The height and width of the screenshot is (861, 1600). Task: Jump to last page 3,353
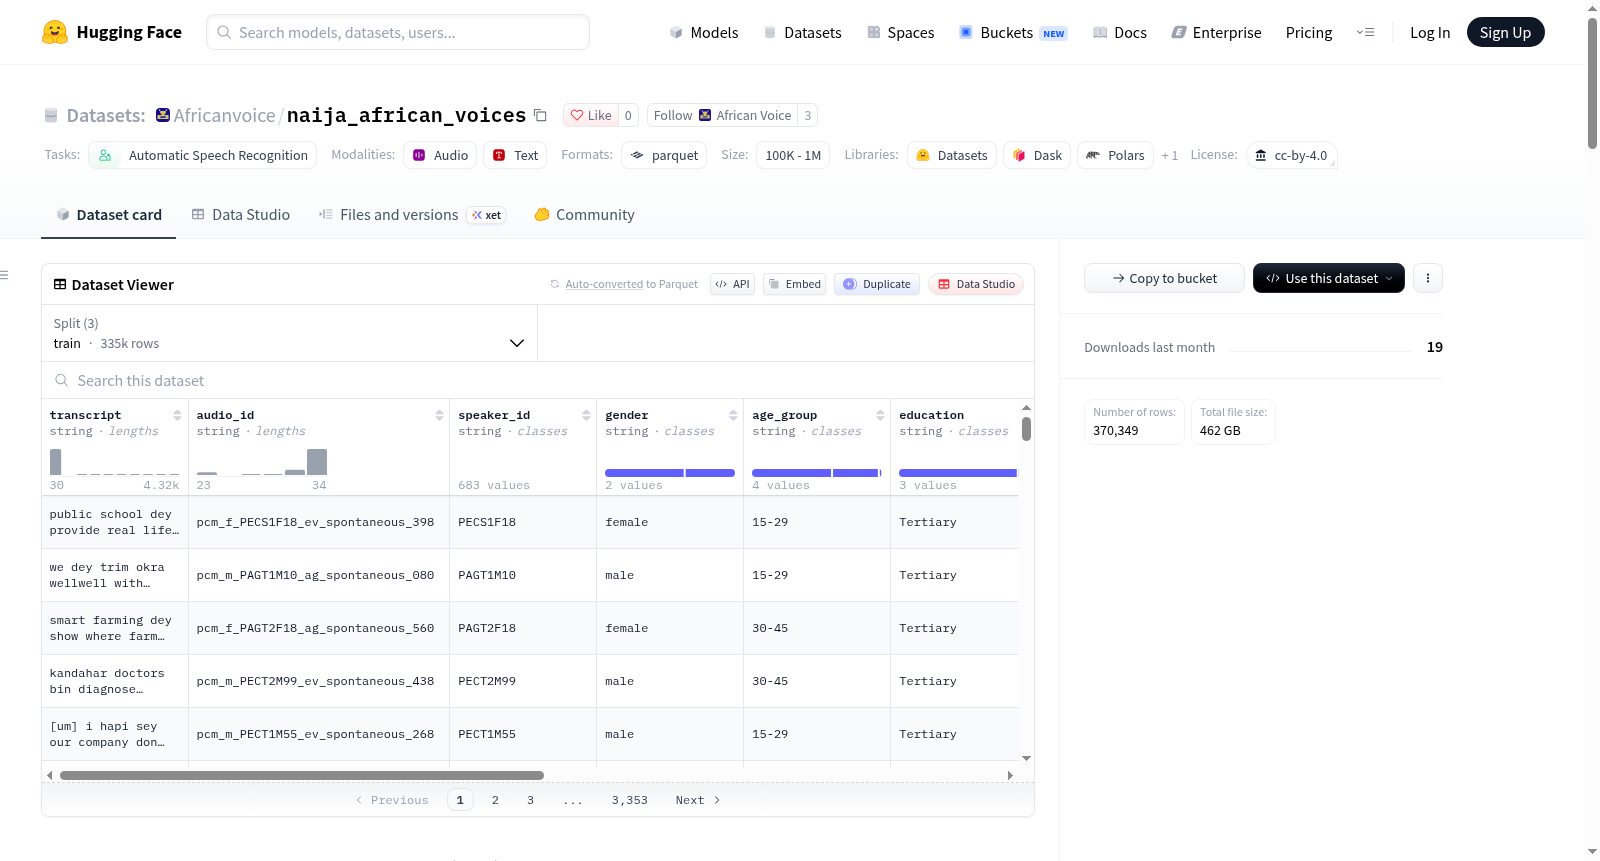pyautogui.click(x=630, y=800)
